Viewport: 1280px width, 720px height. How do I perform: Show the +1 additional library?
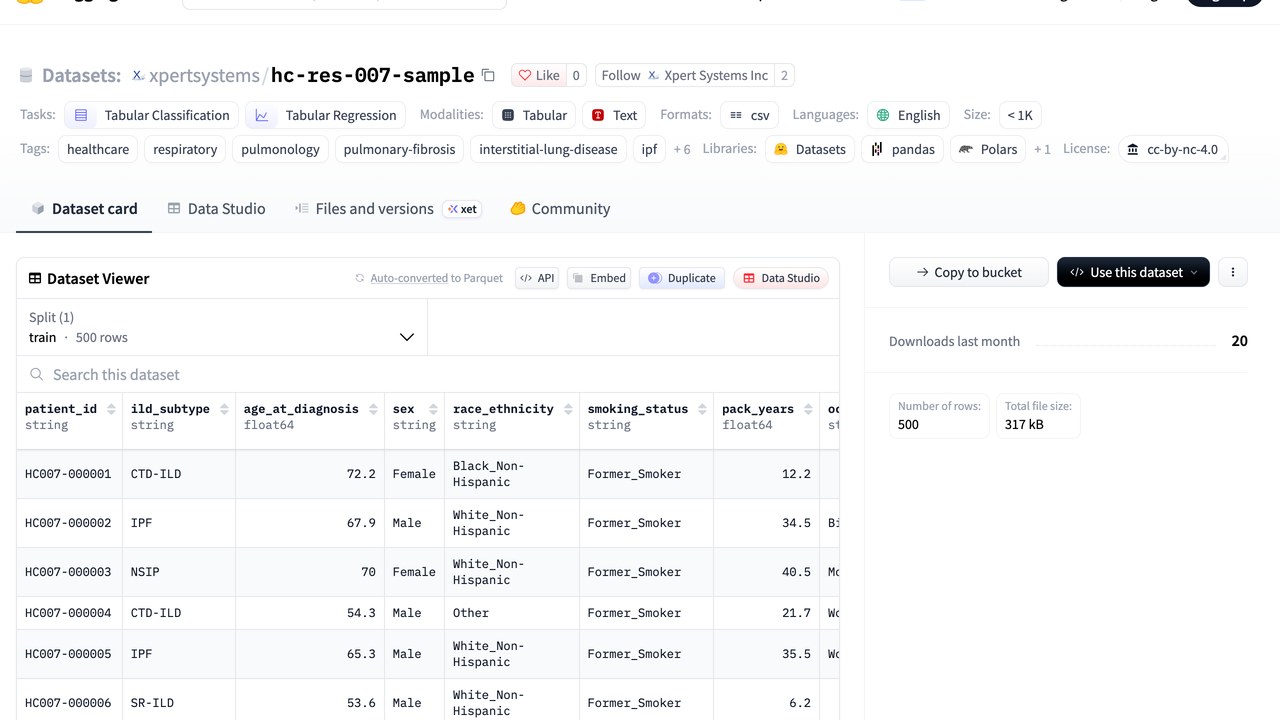[x=1042, y=149]
